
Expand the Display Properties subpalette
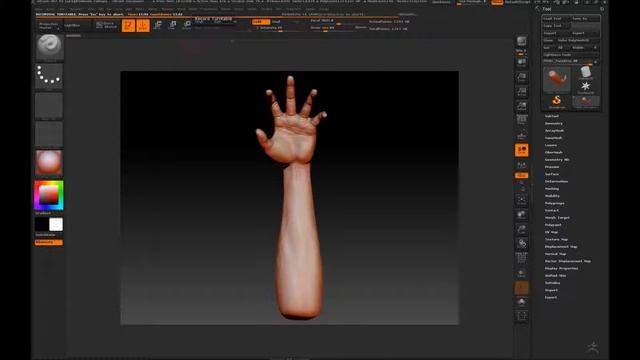[561, 269]
